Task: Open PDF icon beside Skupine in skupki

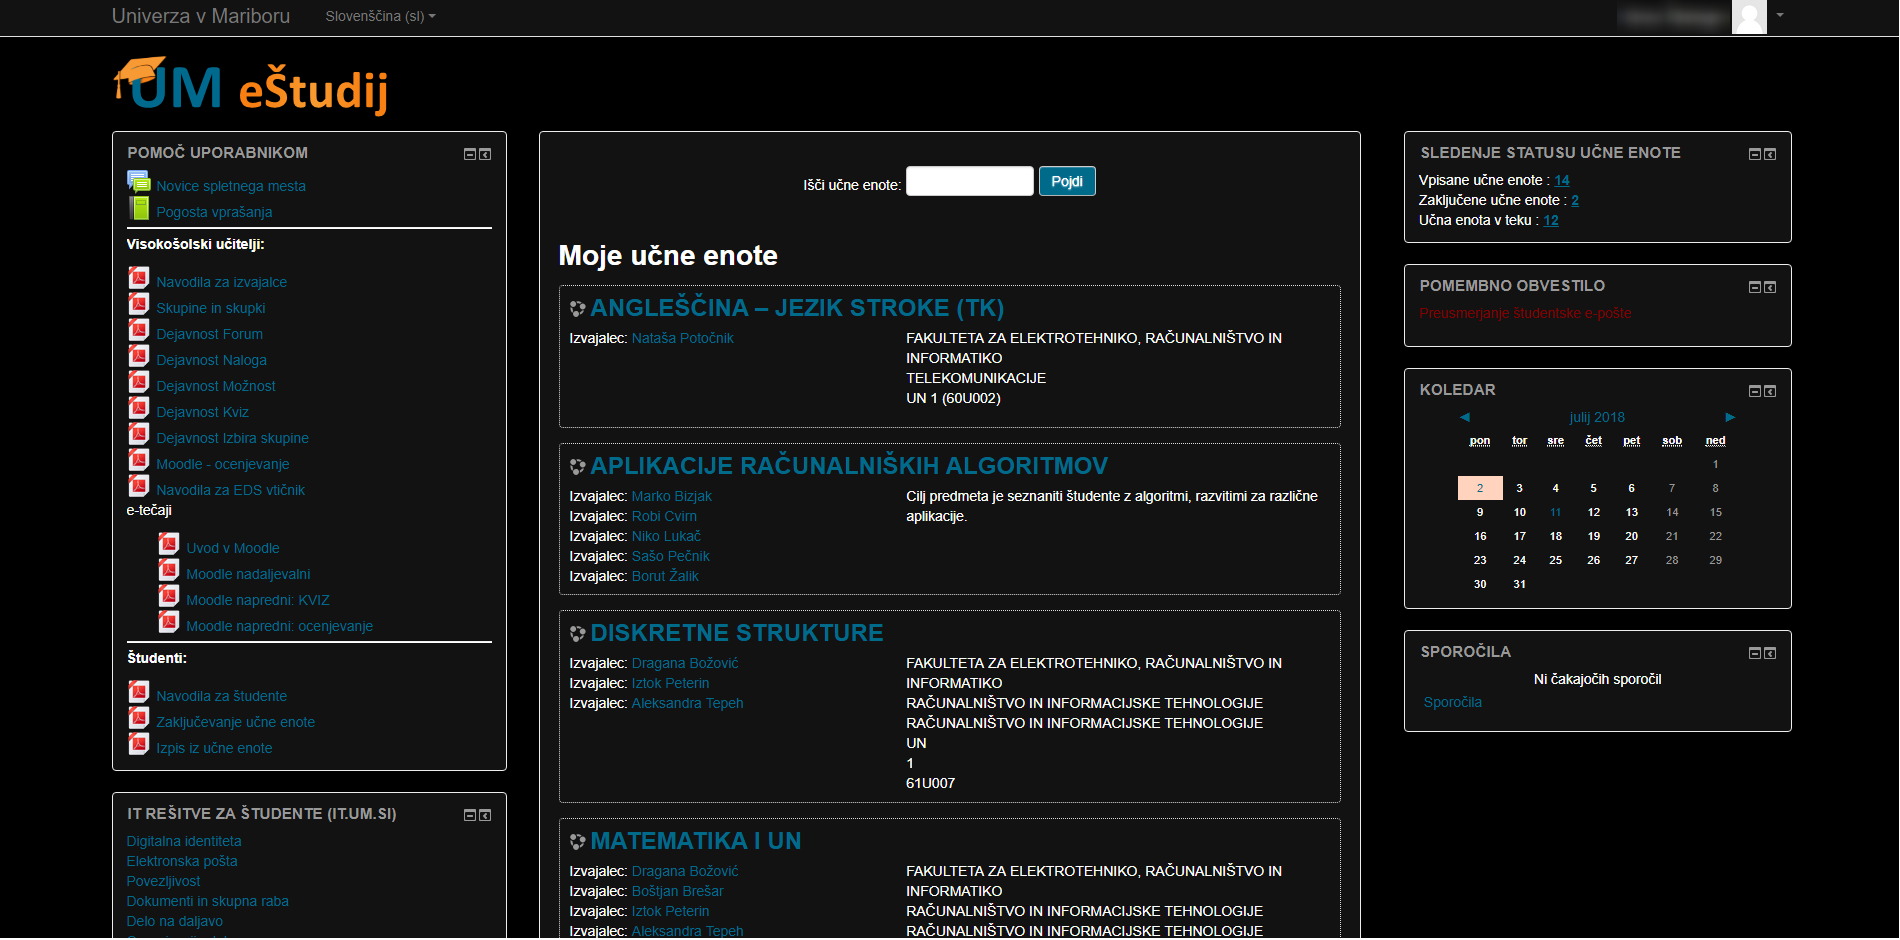Action: (139, 304)
